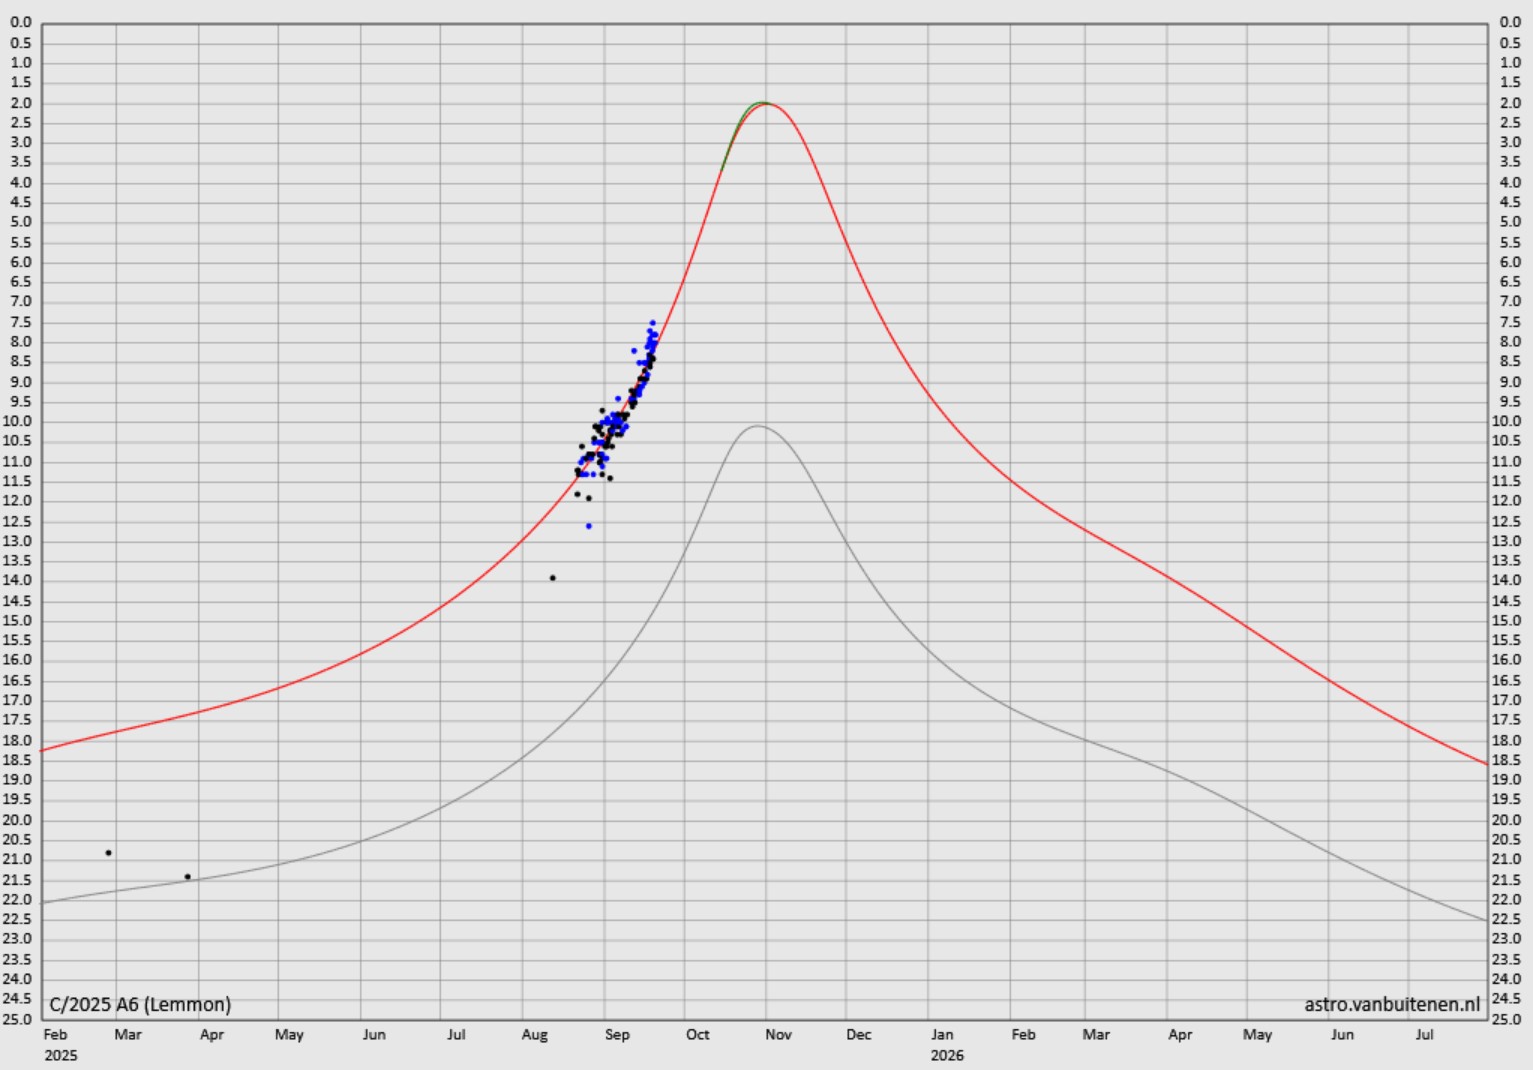Click the C/2025 A6 (Lemmon) comet label
The height and width of the screenshot is (1070, 1533).
click(140, 1004)
